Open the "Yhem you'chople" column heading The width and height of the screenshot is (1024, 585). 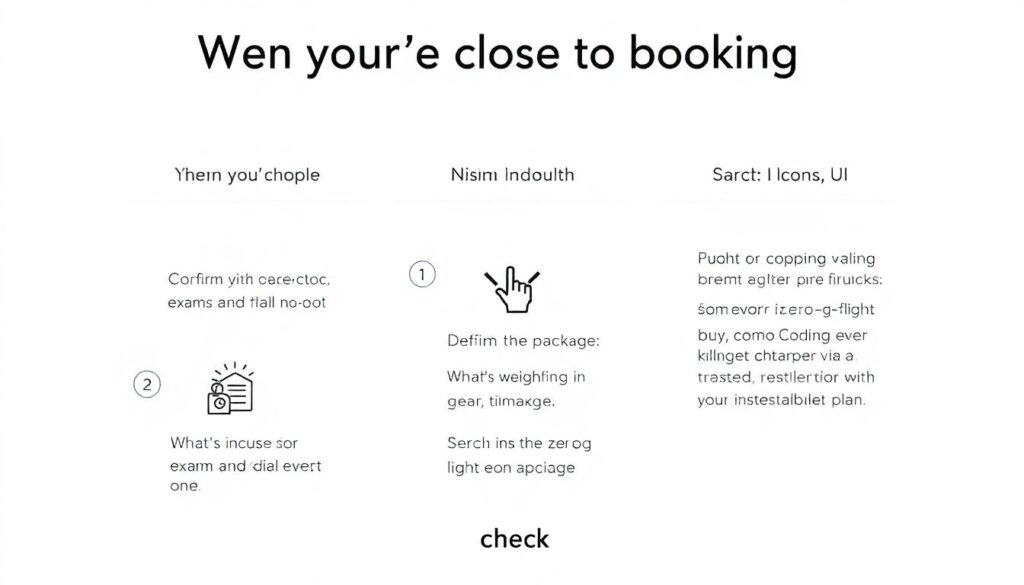[x=247, y=175]
